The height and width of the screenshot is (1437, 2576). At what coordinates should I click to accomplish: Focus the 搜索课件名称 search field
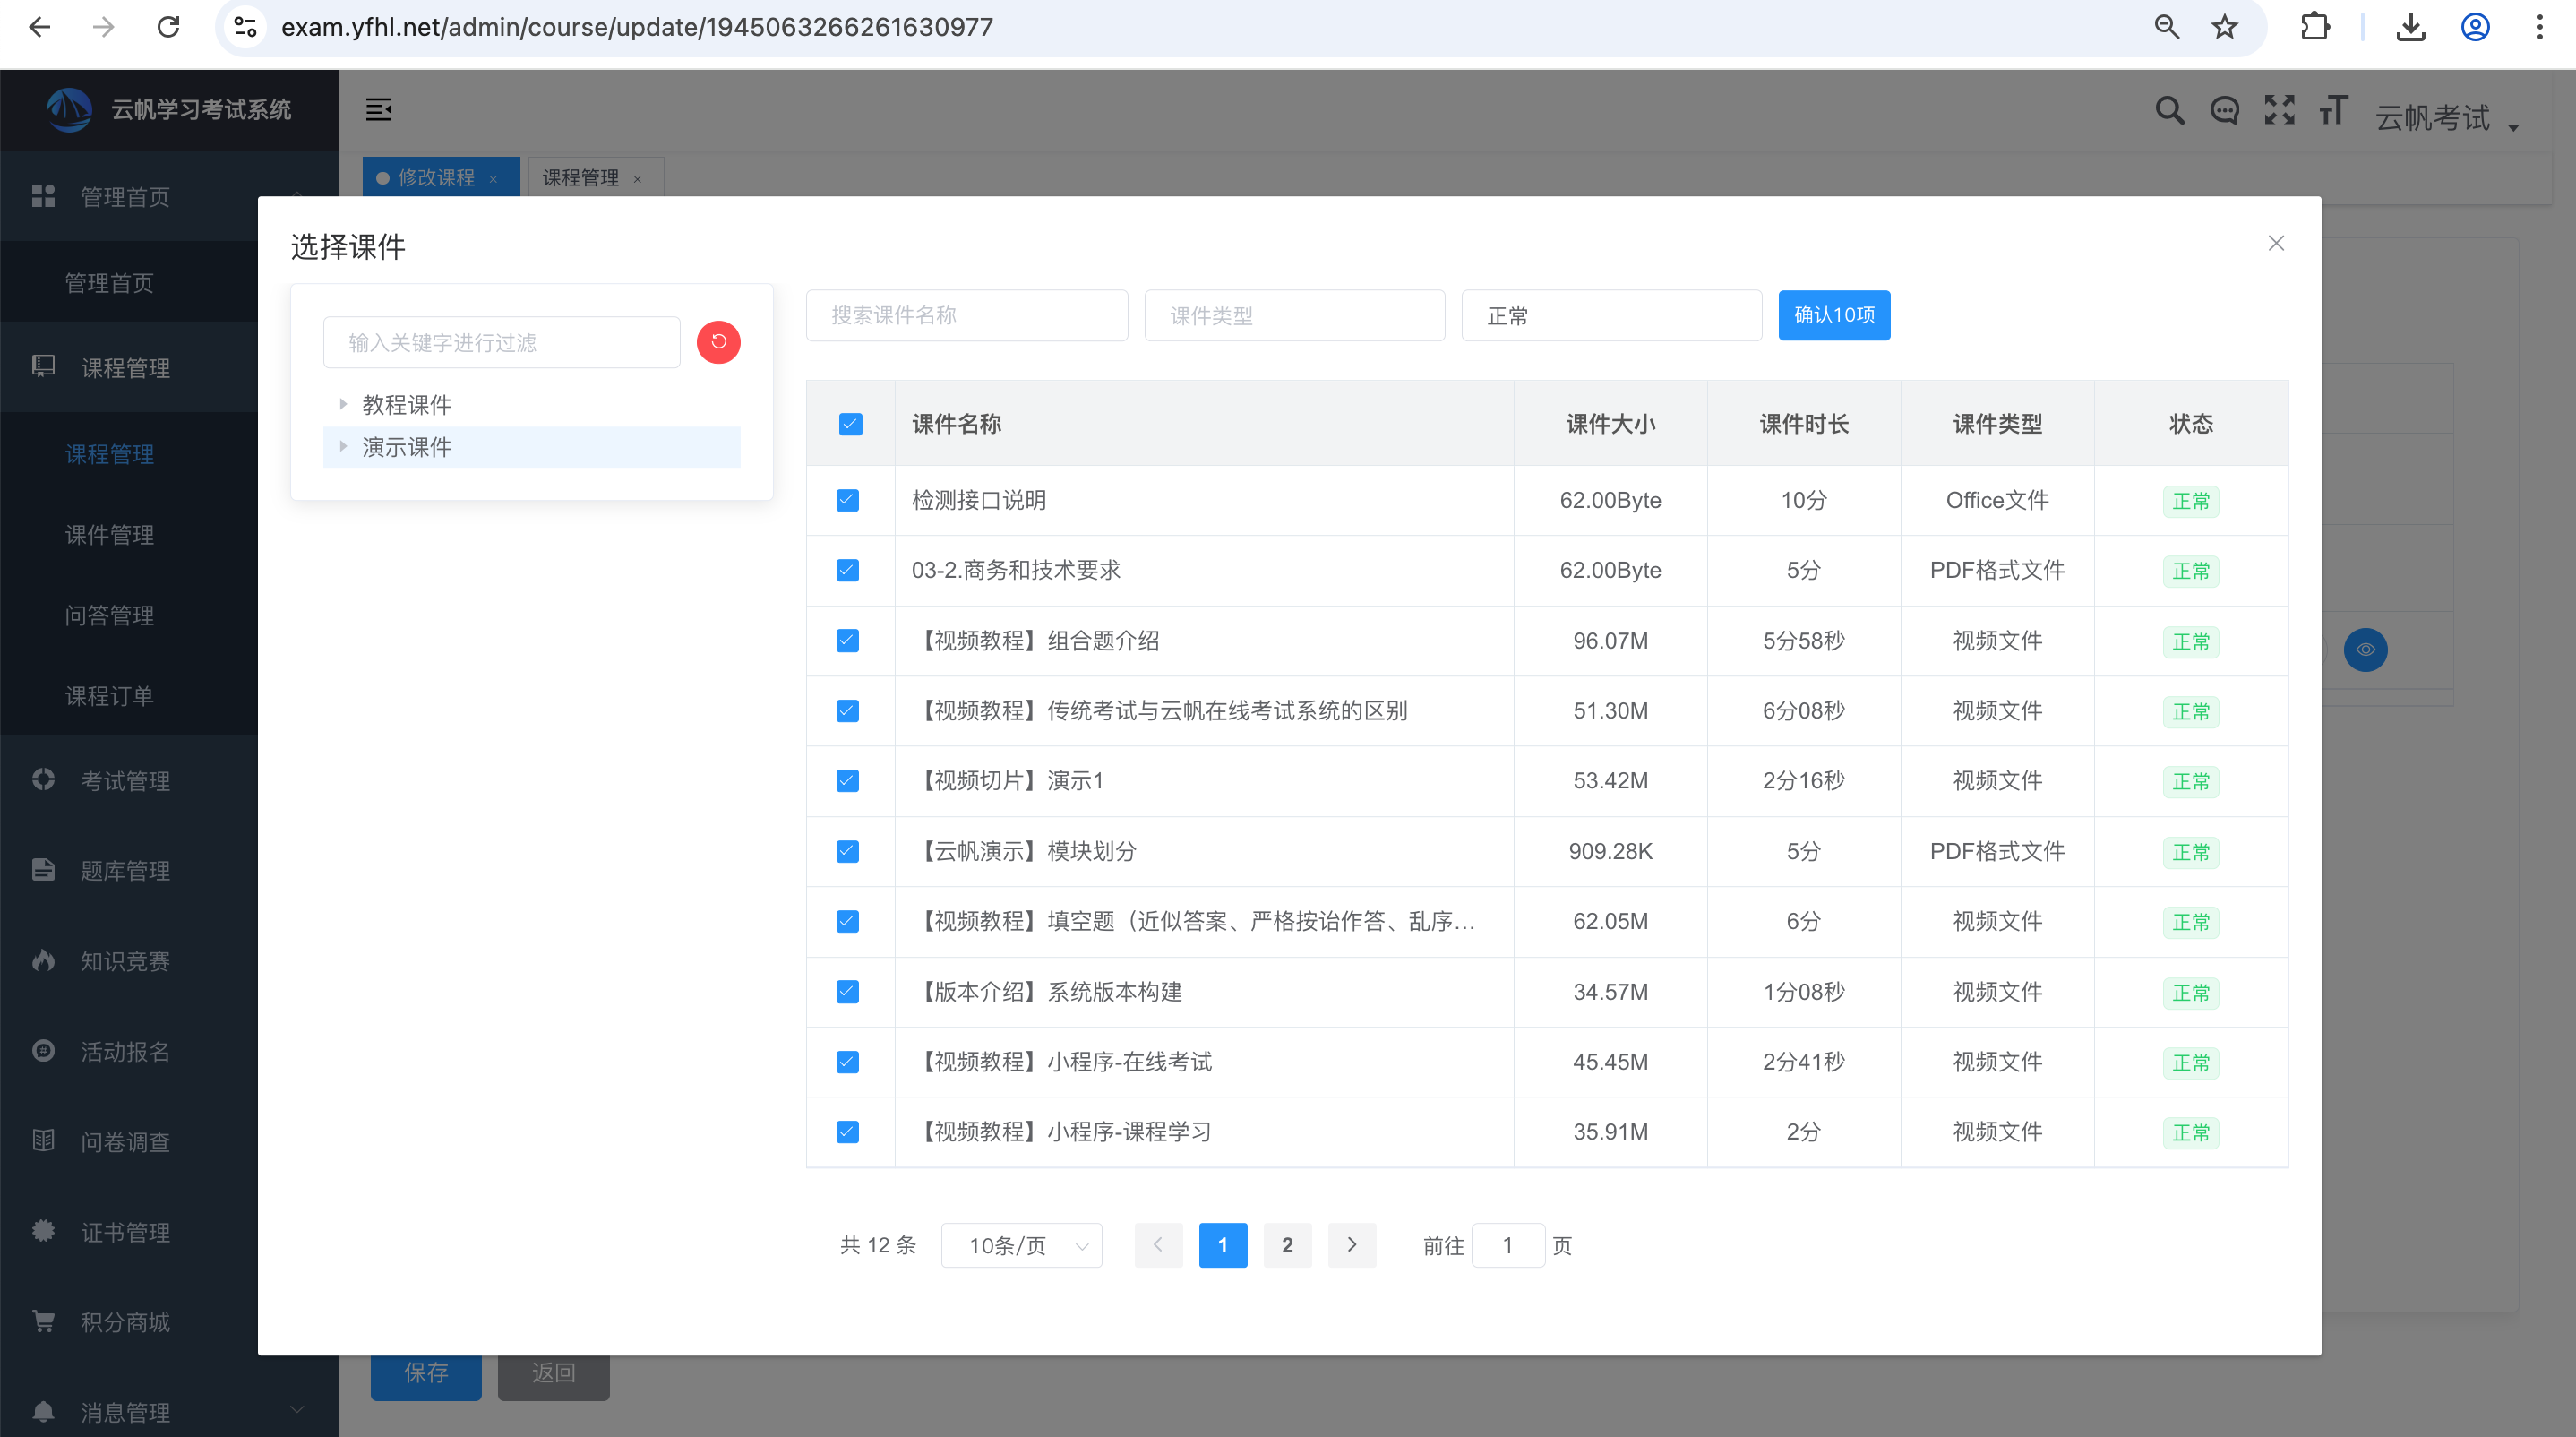[x=967, y=315]
